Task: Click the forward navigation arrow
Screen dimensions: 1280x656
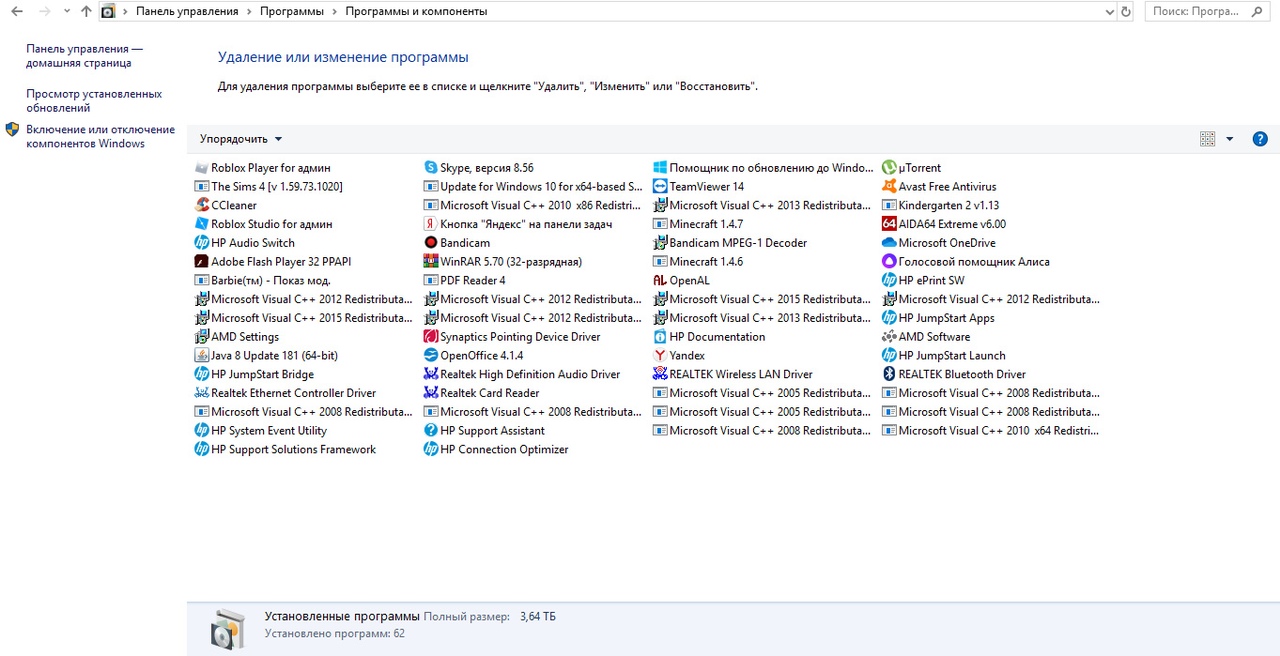Action: point(44,12)
